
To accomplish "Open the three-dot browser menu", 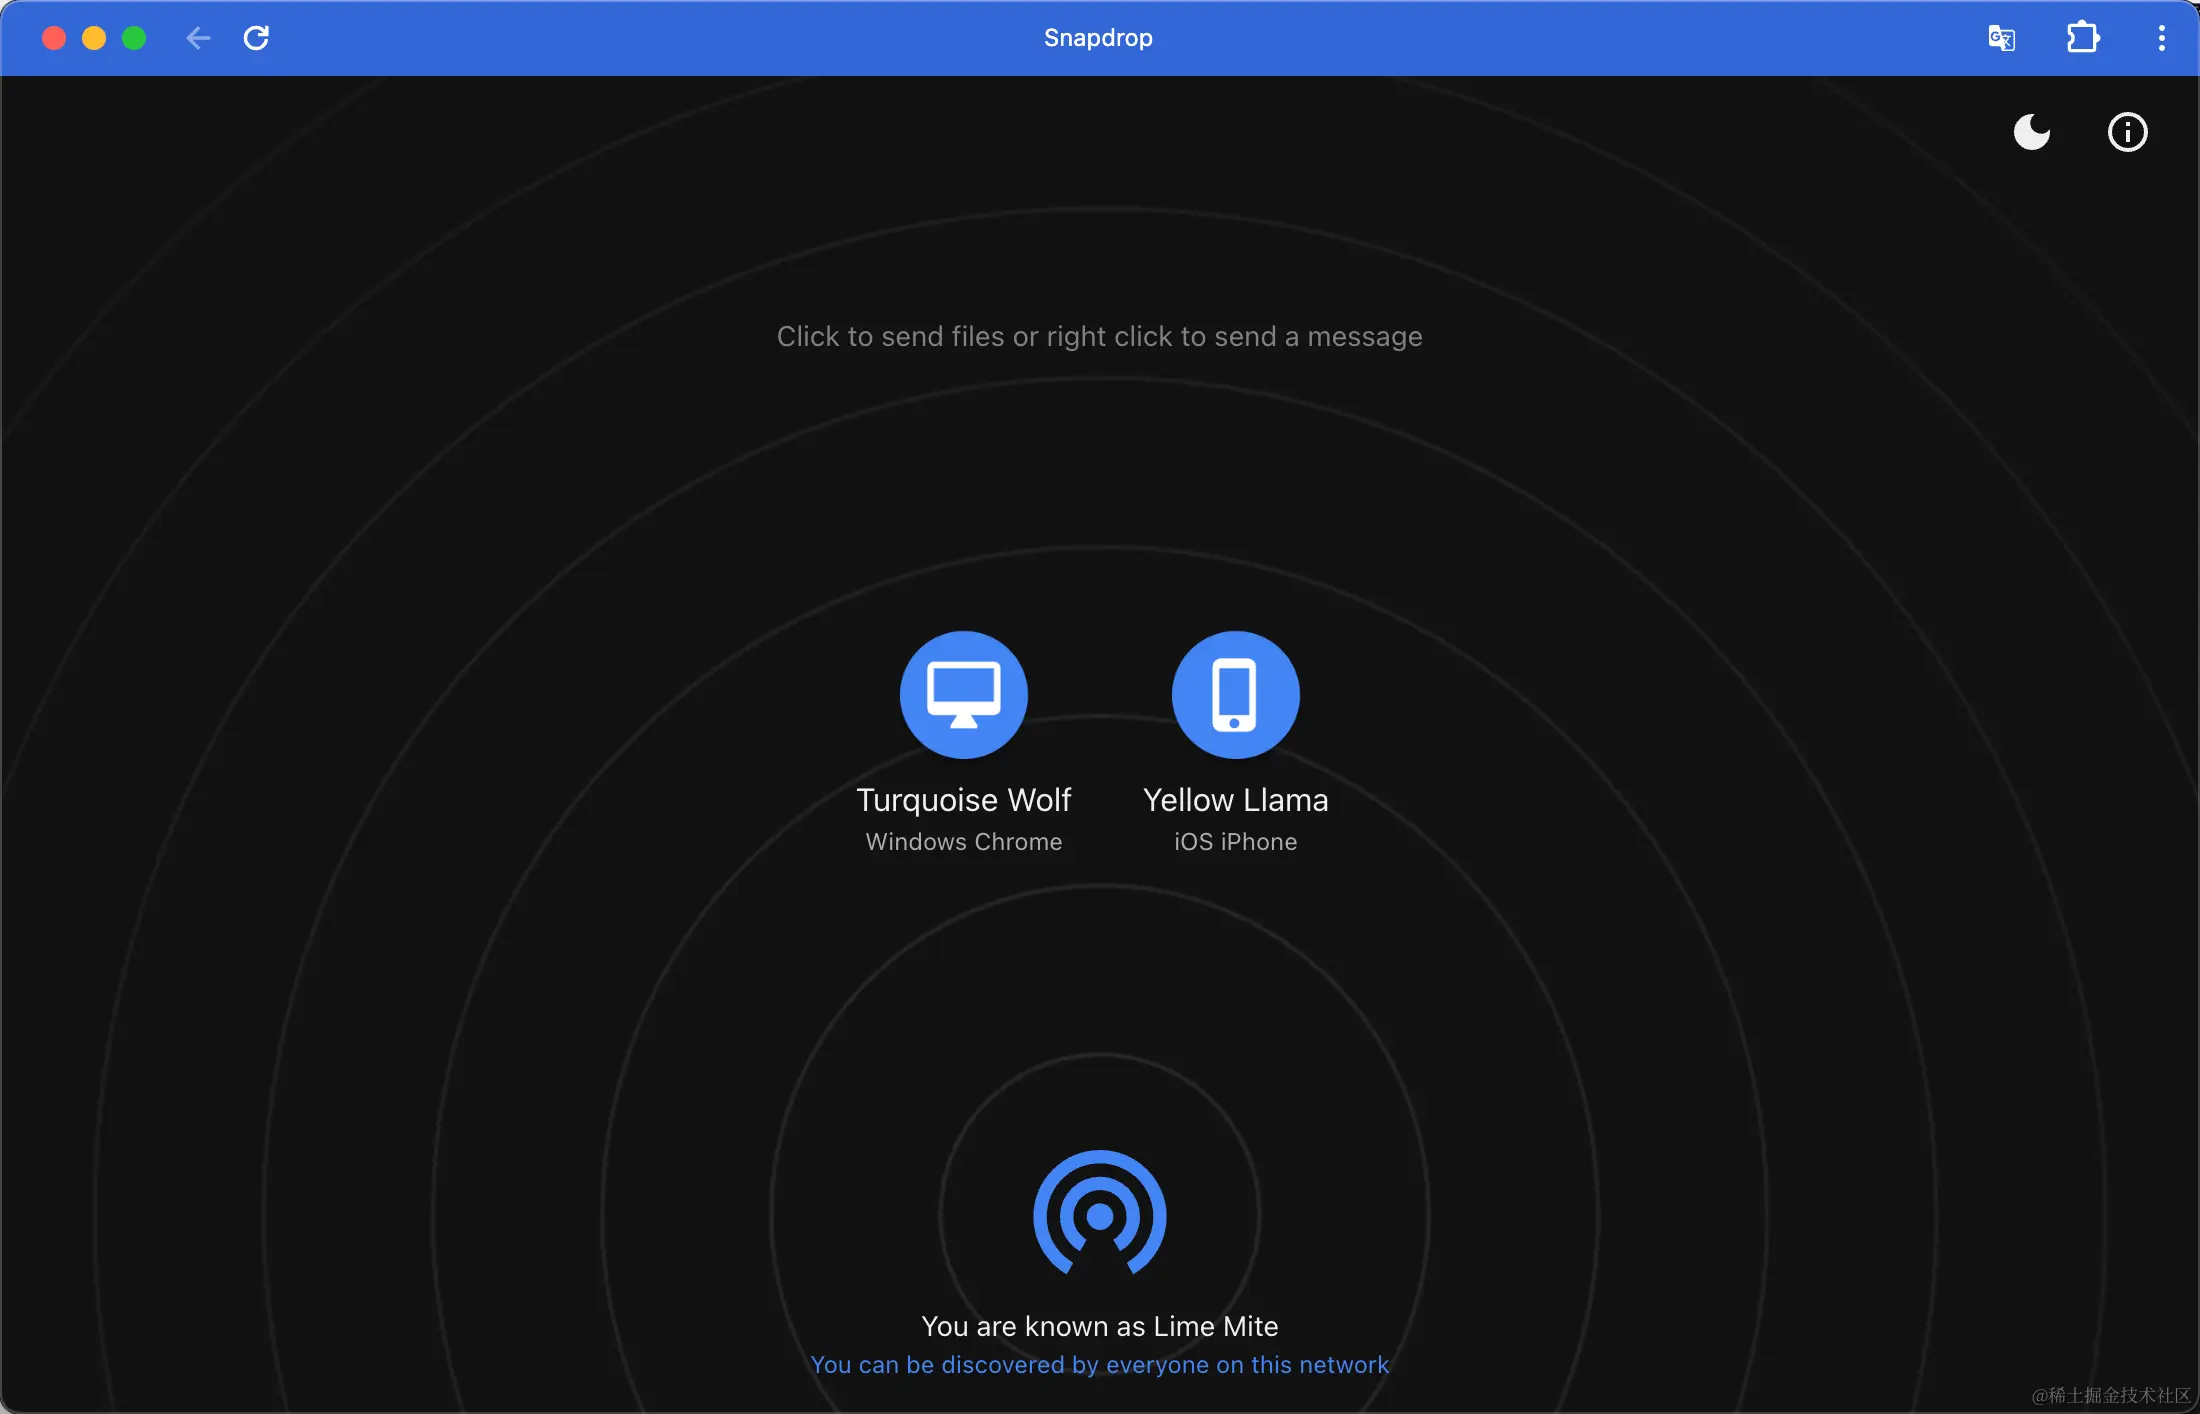I will click(x=2161, y=38).
